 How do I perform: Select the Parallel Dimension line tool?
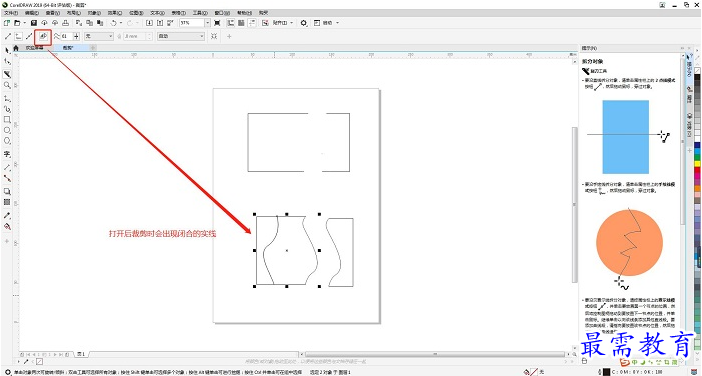click(x=7, y=167)
